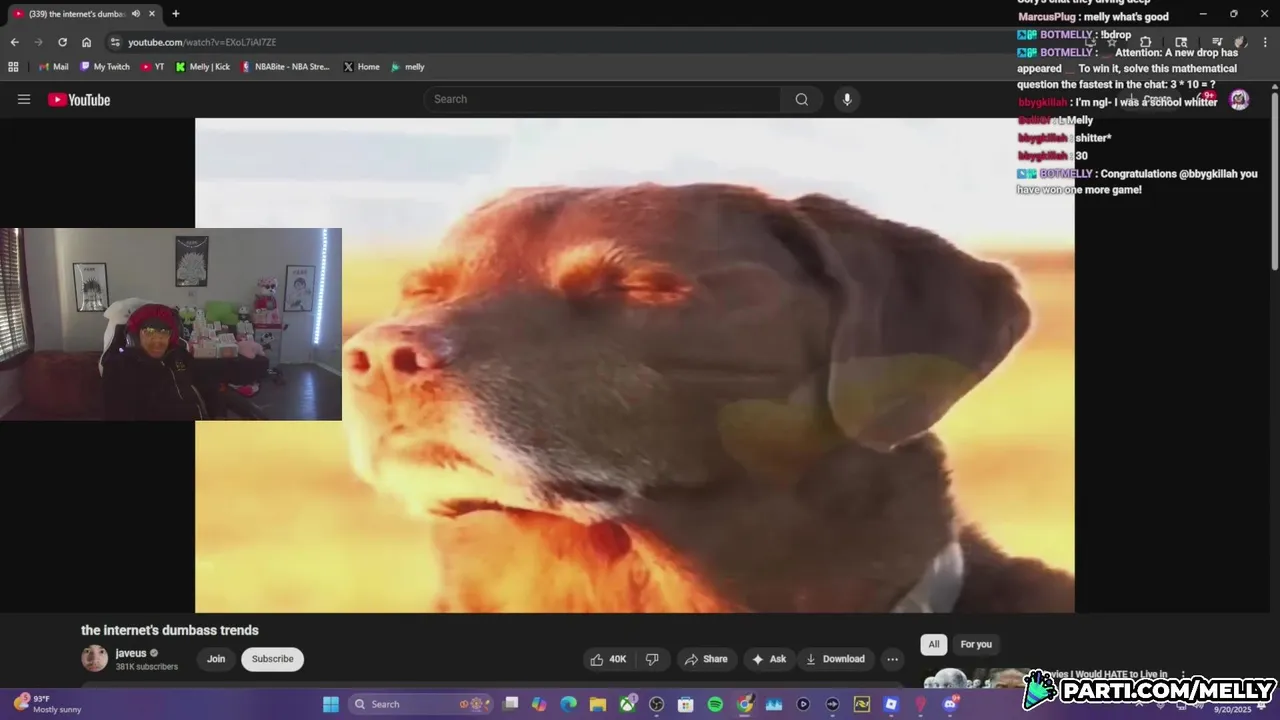Image resolution: width=1280 pixels, height=720 pixels.
Task: Mute the tab via its speaker icon
Action: click(135, 14)
